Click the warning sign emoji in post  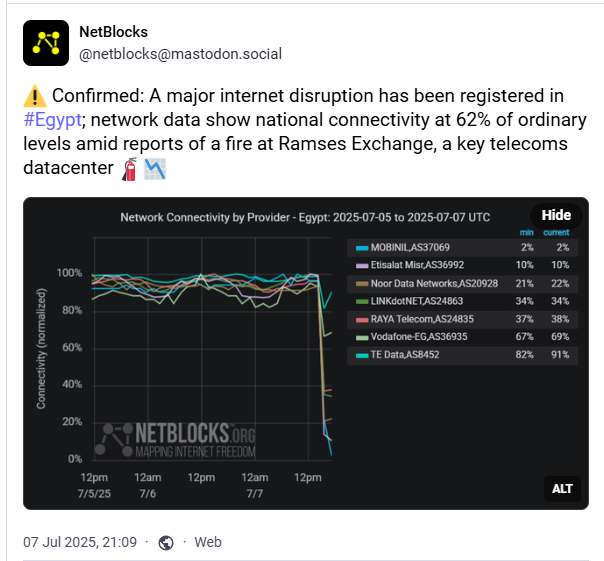tap(35, 96)
